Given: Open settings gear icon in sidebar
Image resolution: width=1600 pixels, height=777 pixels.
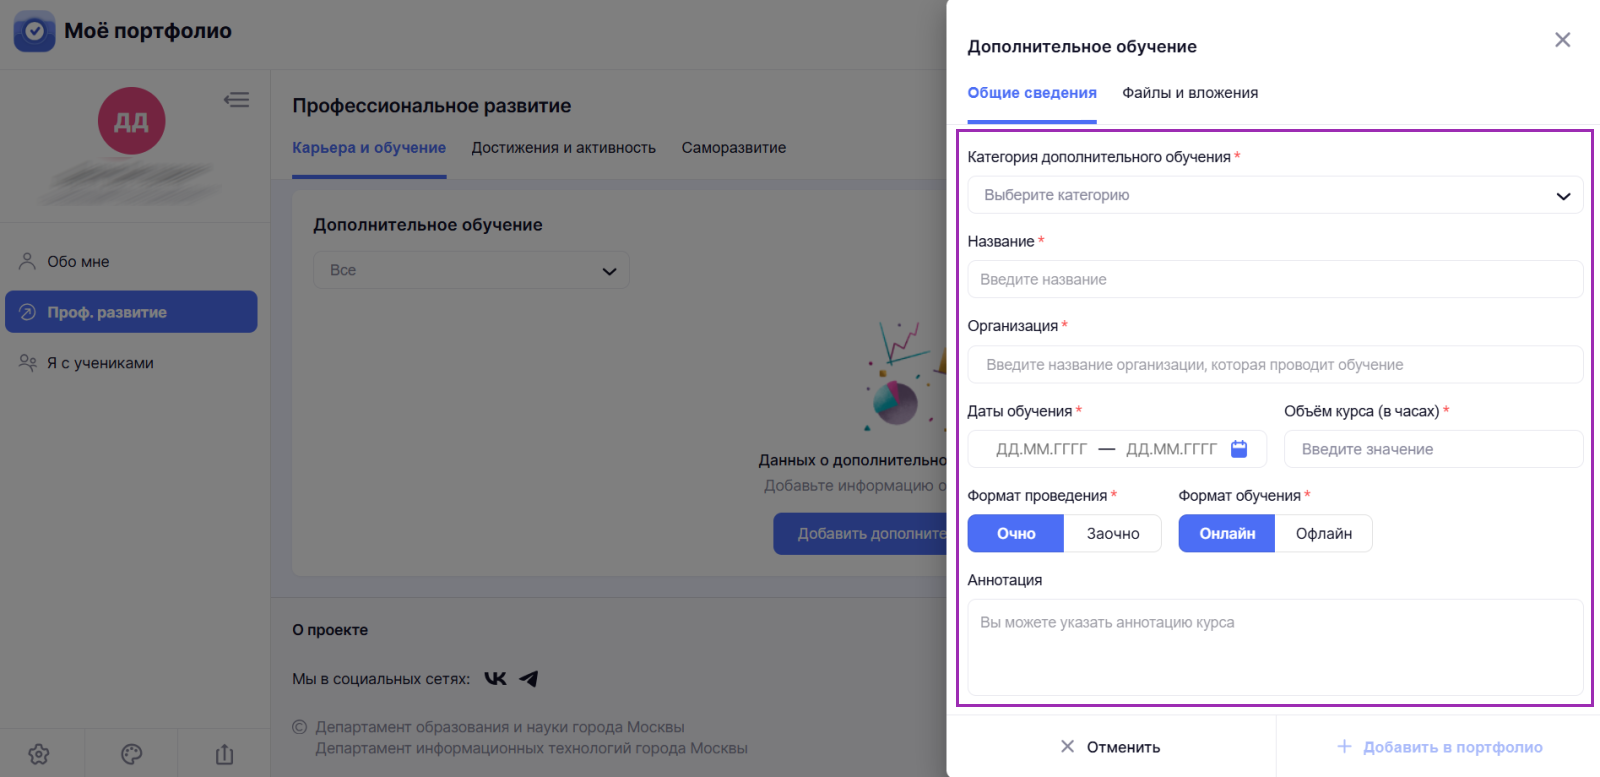Looking at the screenshot, I should click(39, 754).
